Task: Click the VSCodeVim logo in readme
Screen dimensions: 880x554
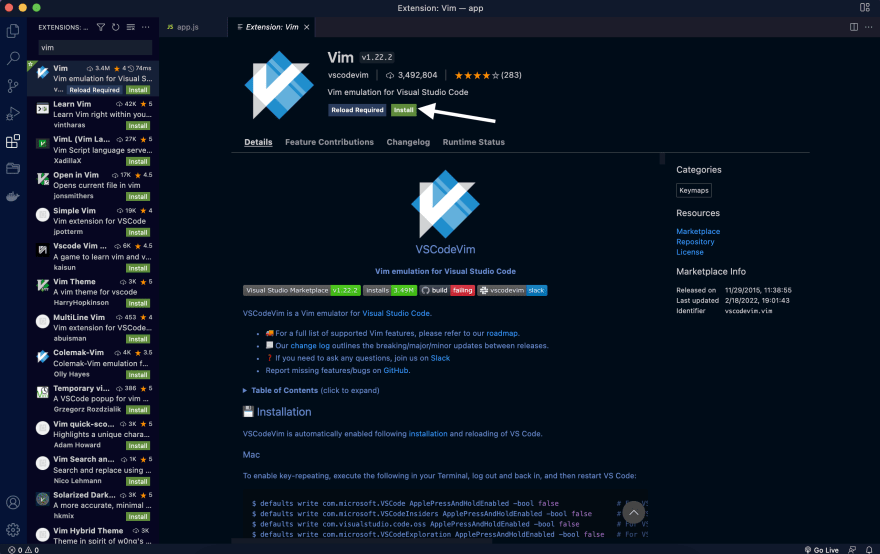Action: pos(445,204)
